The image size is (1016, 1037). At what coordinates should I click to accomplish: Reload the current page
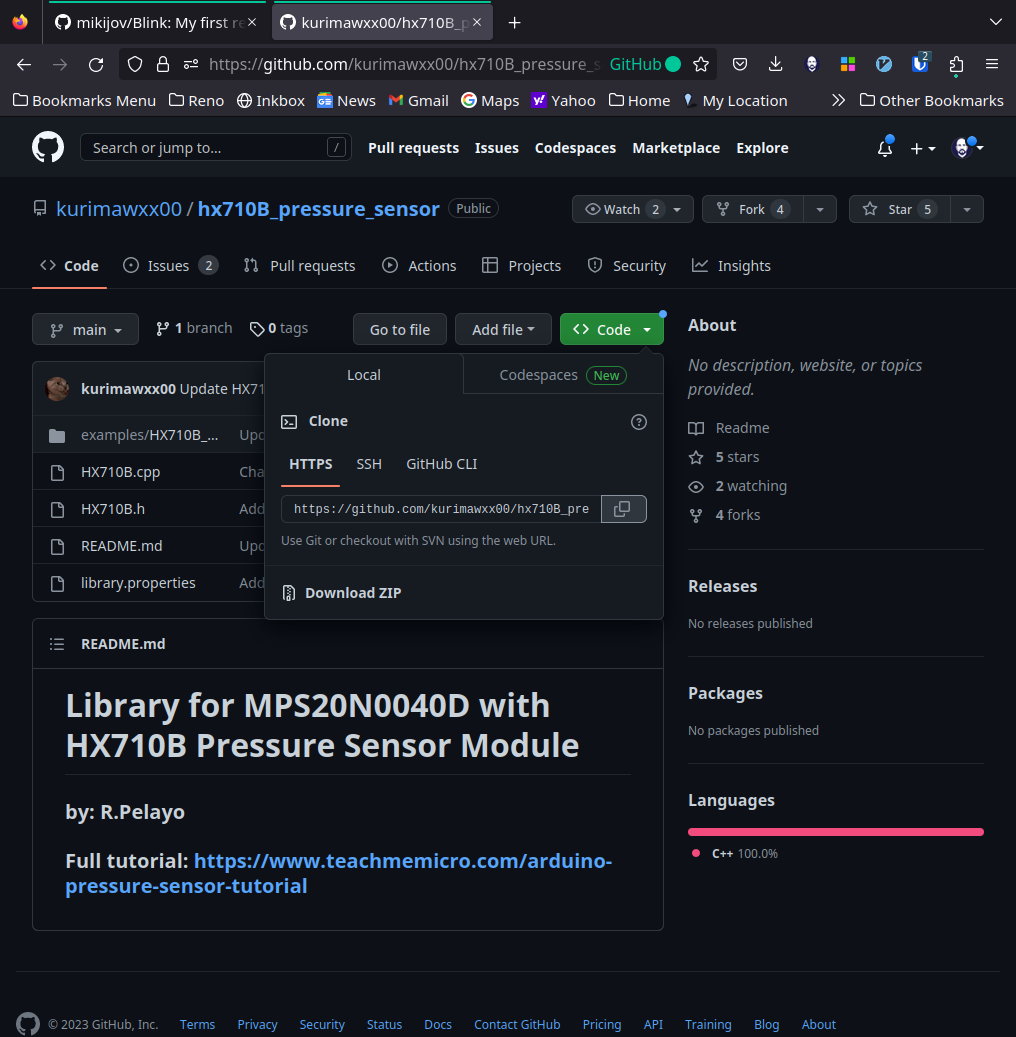click(x=96, y=64)
